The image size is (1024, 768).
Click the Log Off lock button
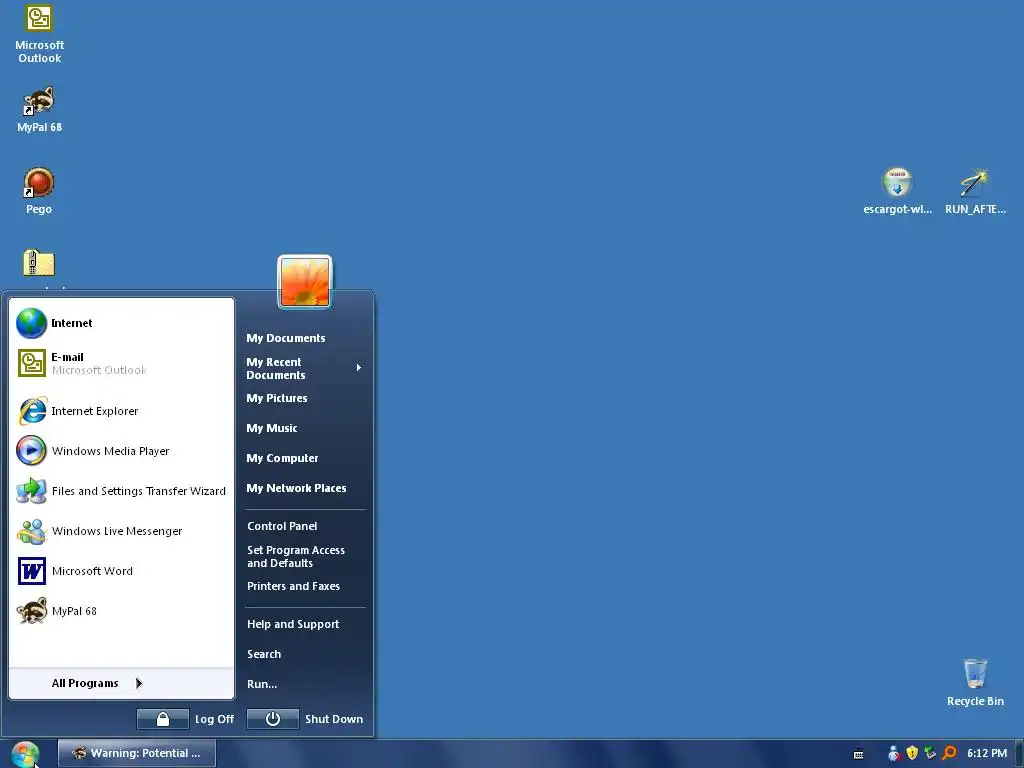163,719
